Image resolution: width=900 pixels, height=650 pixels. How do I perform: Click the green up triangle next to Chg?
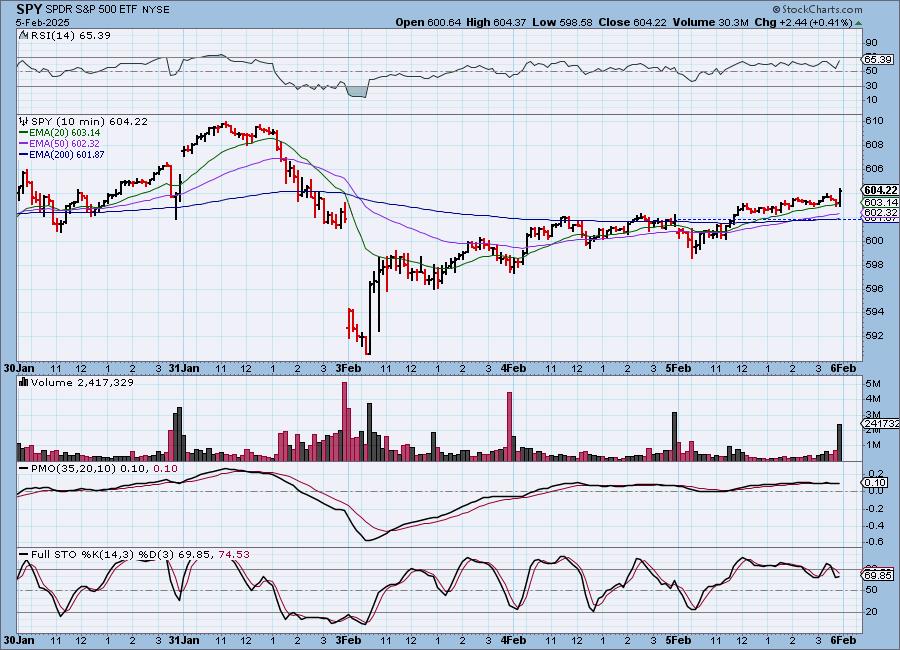tap(858, 23)
